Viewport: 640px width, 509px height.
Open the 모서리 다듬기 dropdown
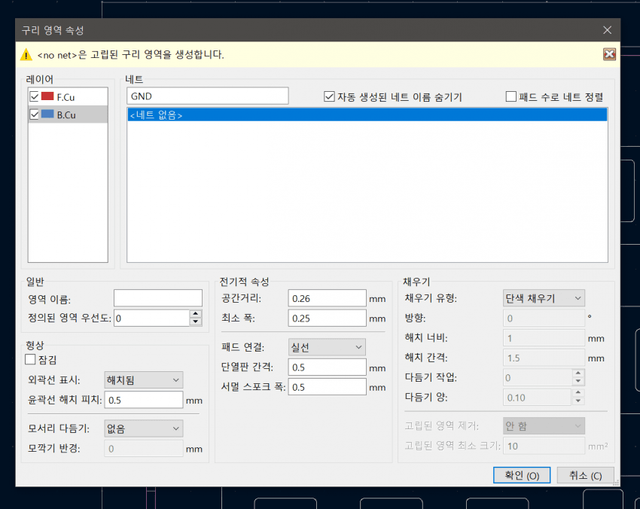144,428
